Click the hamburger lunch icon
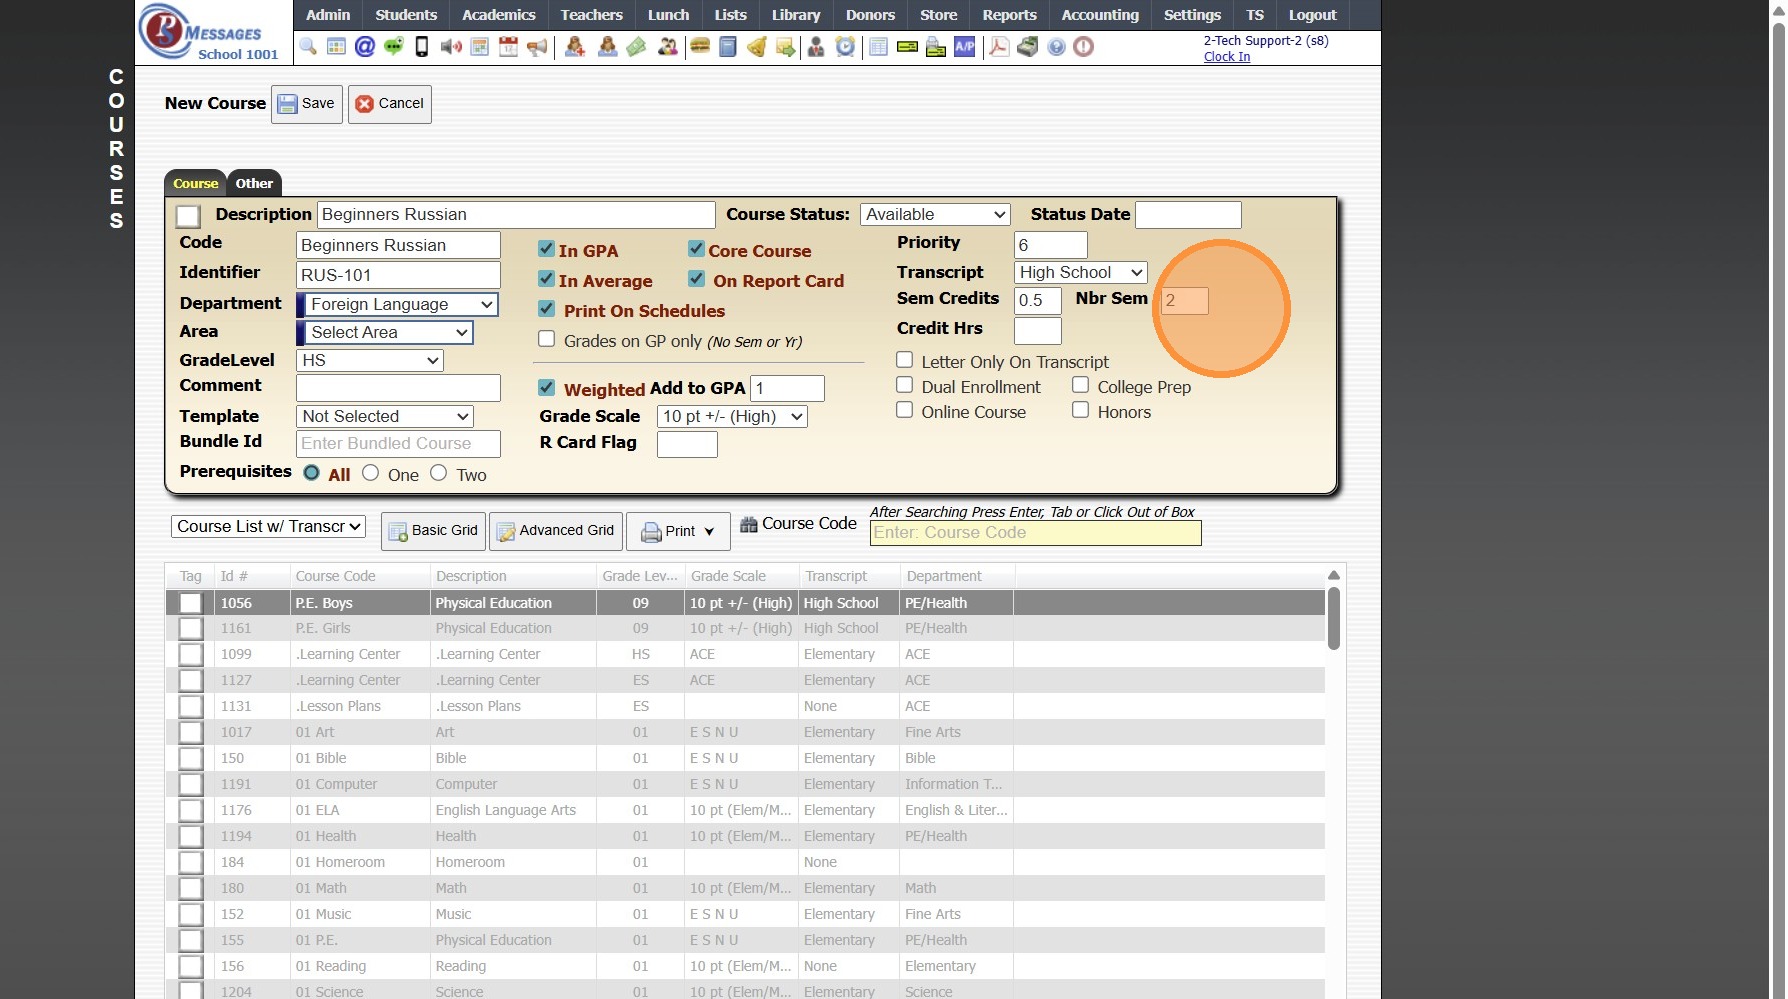The height and width of the screenshot is (999, 1788). click(700, 47)
